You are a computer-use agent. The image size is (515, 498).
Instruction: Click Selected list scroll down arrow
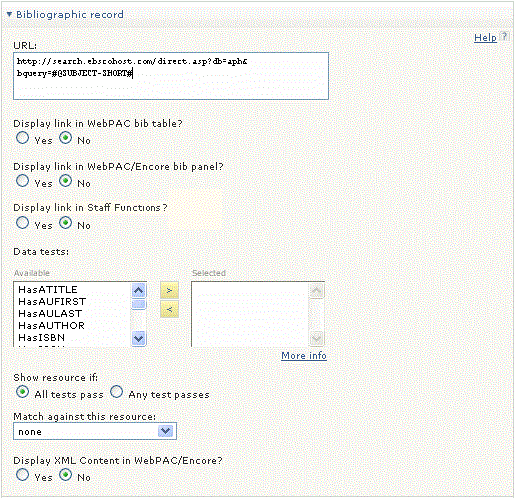(x=316, y=339)
